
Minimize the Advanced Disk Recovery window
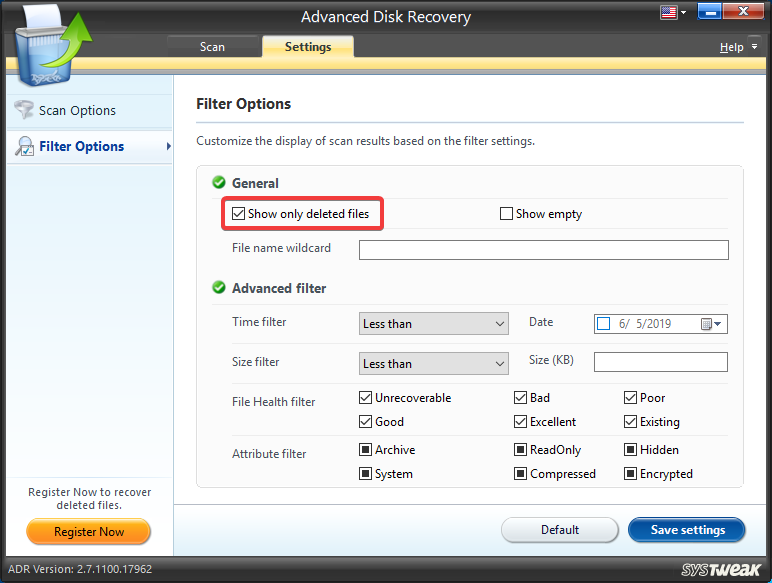point(709,12)
